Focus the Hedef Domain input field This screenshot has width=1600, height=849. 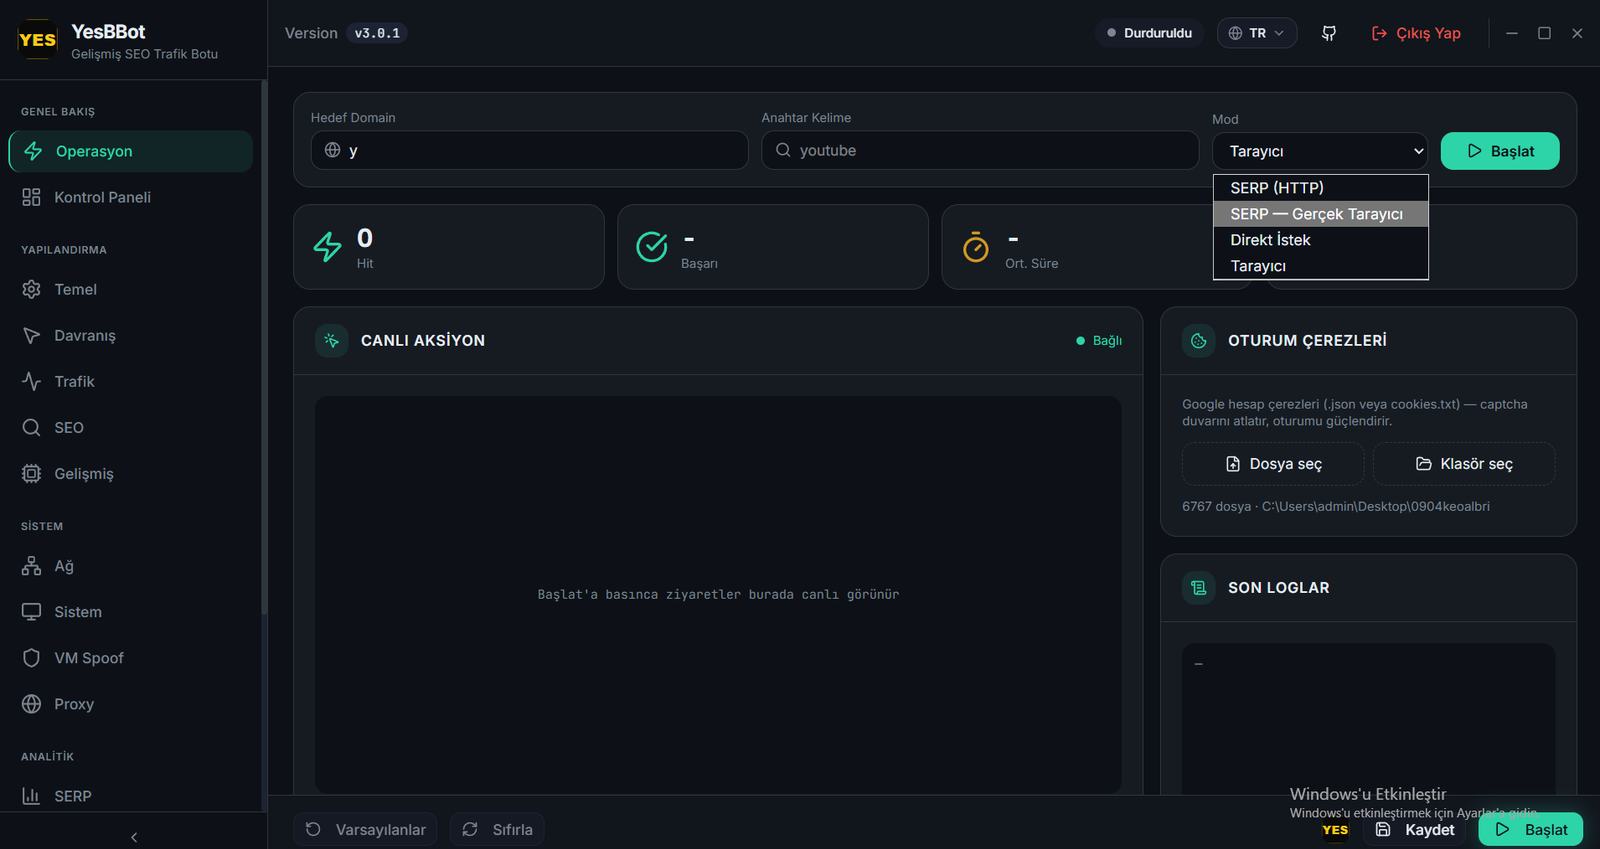(529, 150)
